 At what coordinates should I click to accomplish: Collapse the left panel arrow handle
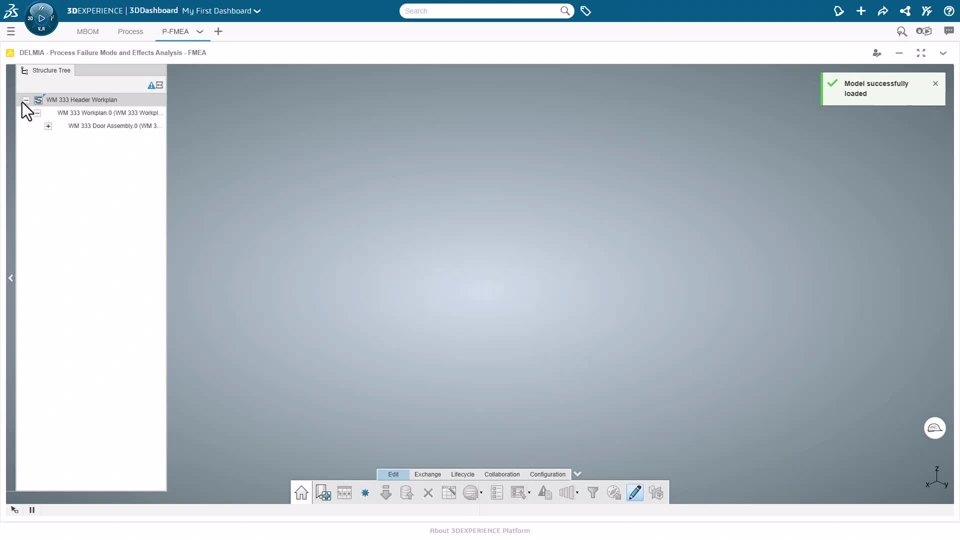pos(10,278)
